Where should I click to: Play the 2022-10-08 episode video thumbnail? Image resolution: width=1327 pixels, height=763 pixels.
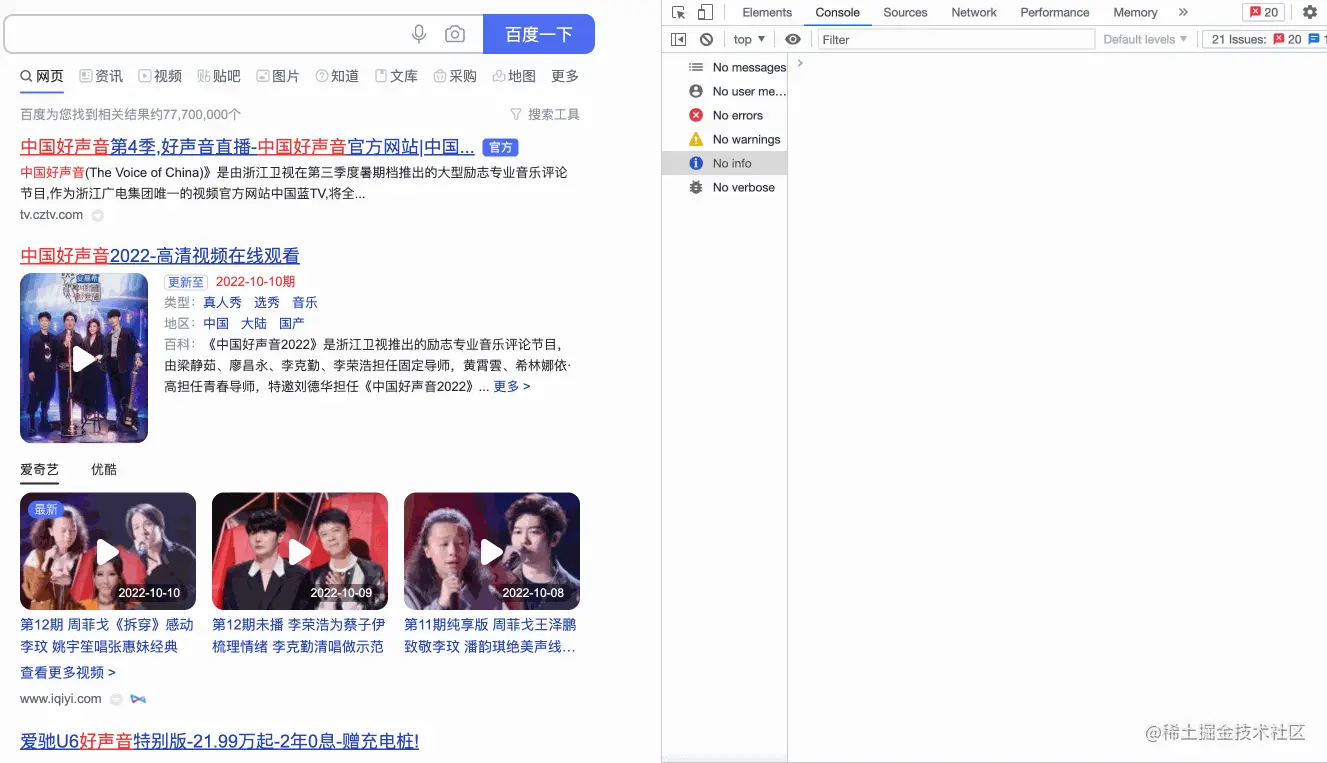click(492, 551)
